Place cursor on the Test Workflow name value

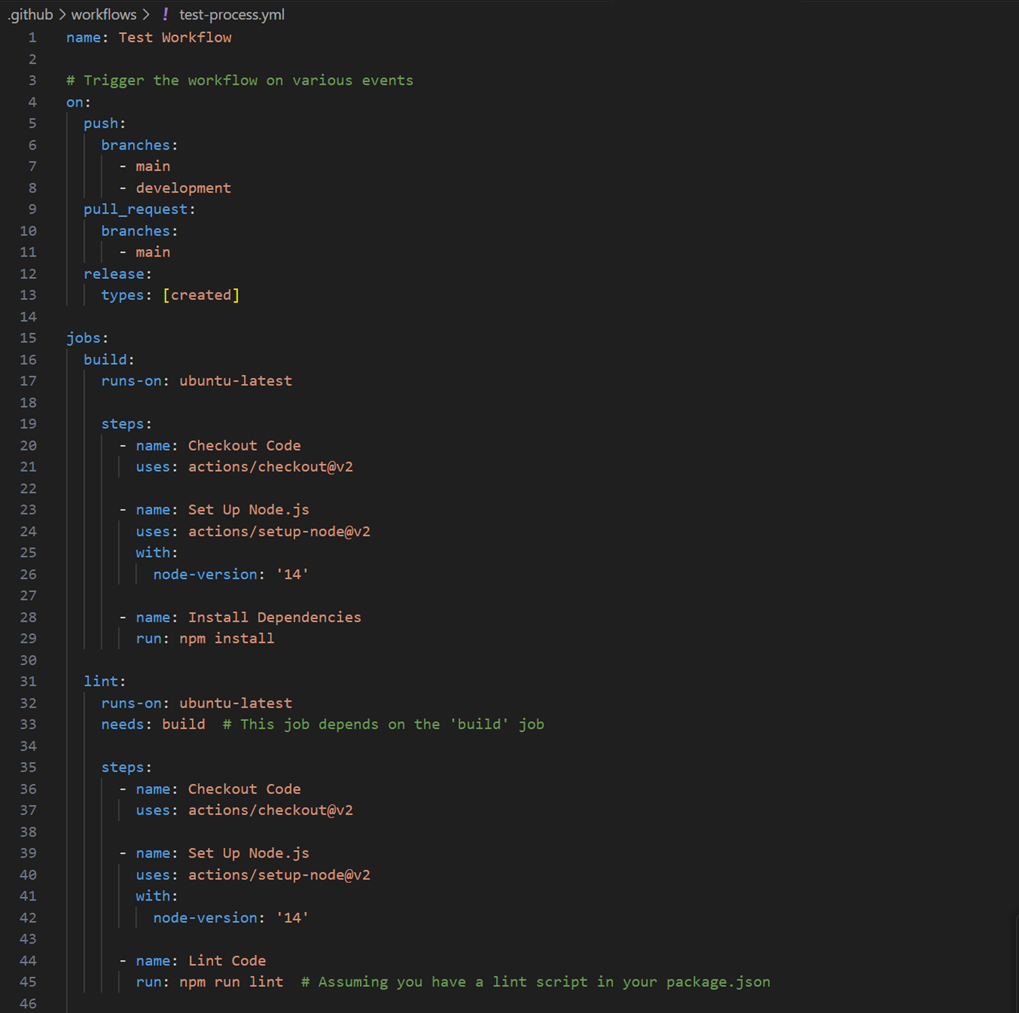174,36
